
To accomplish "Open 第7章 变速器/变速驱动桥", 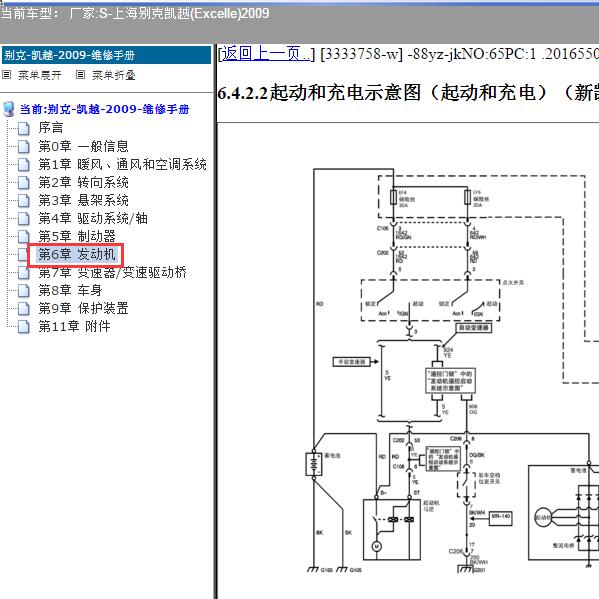I will tap(112, 272).
